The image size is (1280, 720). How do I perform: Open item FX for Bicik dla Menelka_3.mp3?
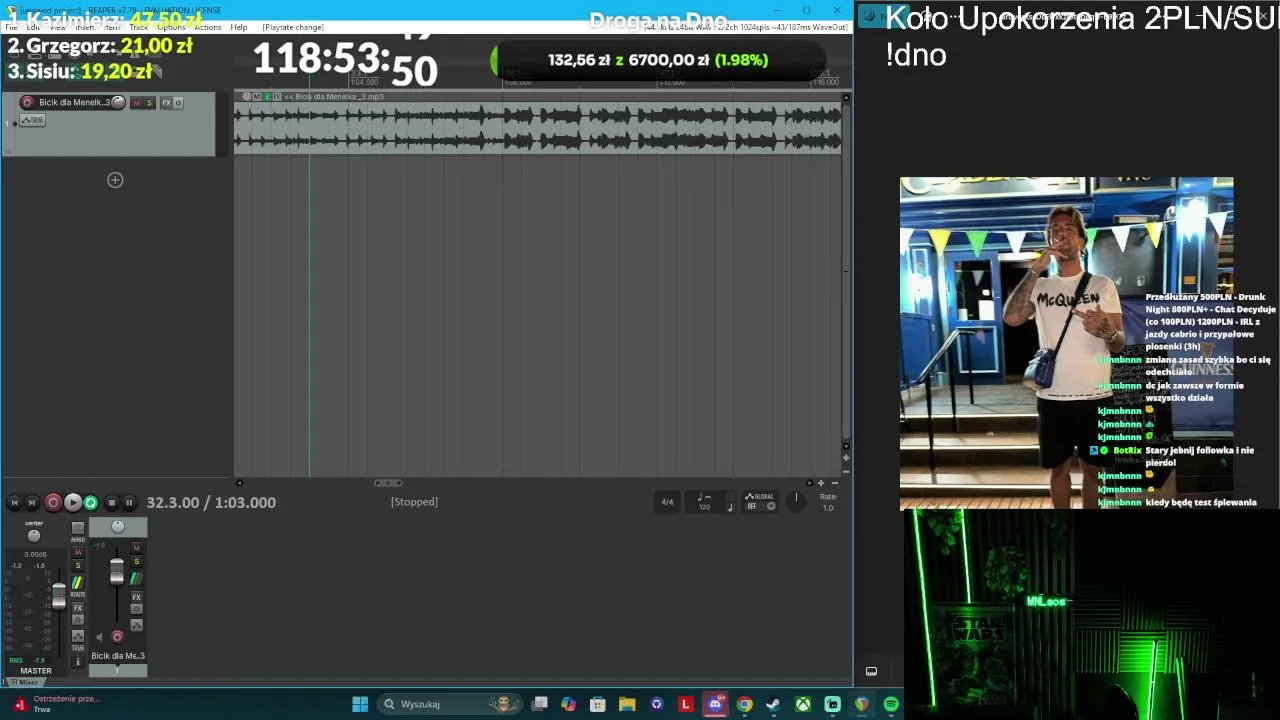tap(276, 97)
